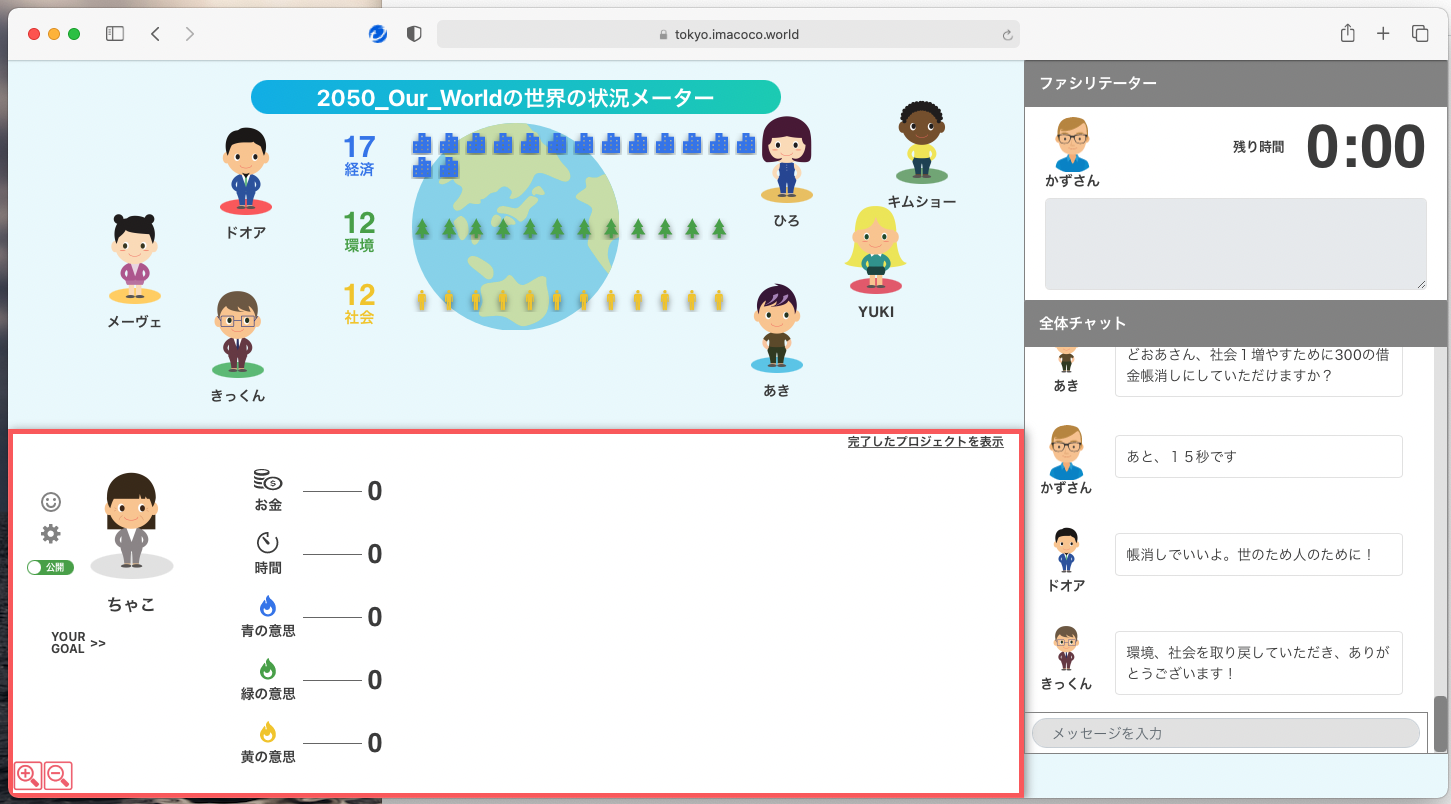Type in the メッセージを入力 chat field
This screenshot has width=1451, height=804.
pos(1225,733)
